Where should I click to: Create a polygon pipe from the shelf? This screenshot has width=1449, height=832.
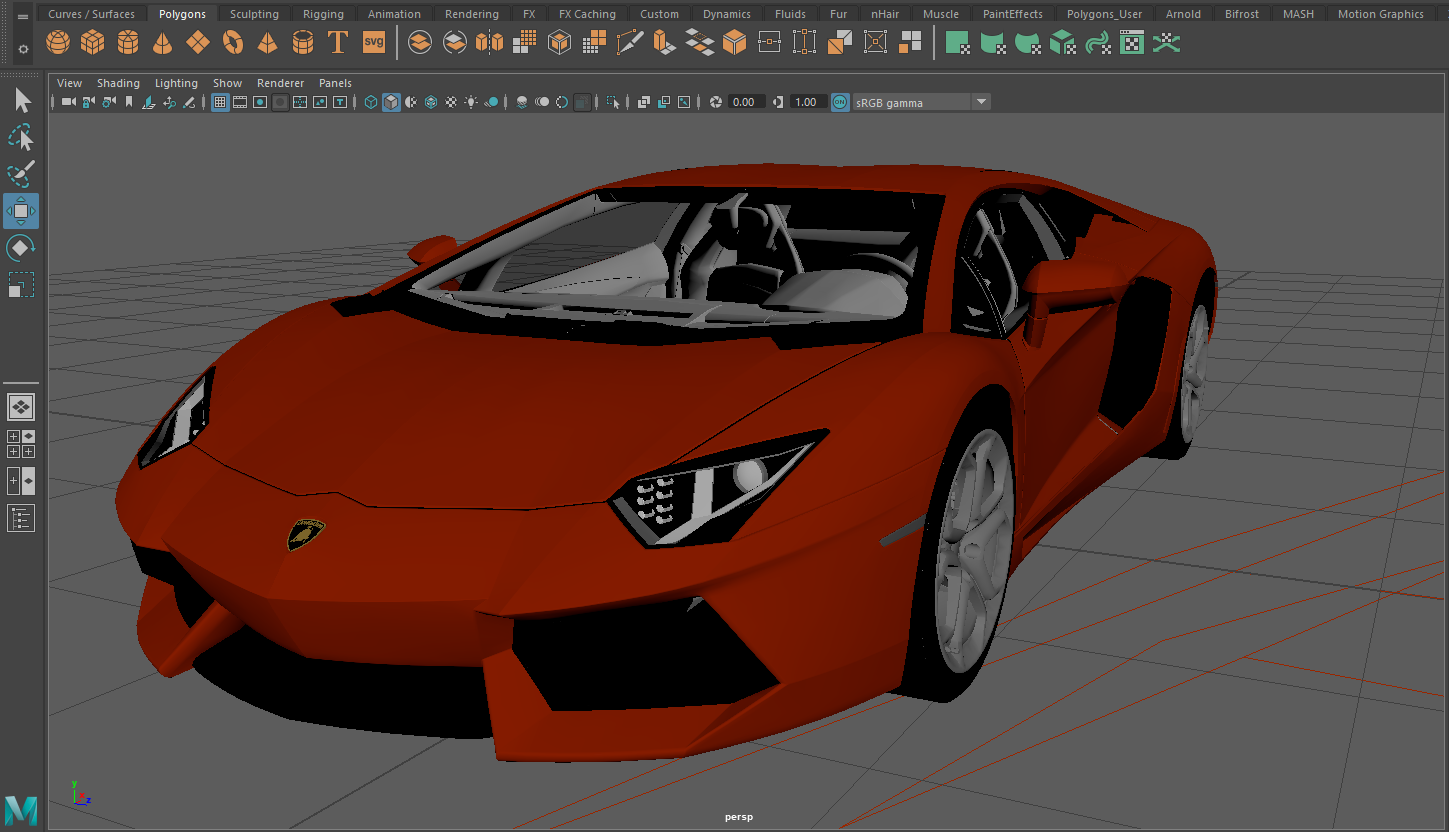tap(303, 43)
